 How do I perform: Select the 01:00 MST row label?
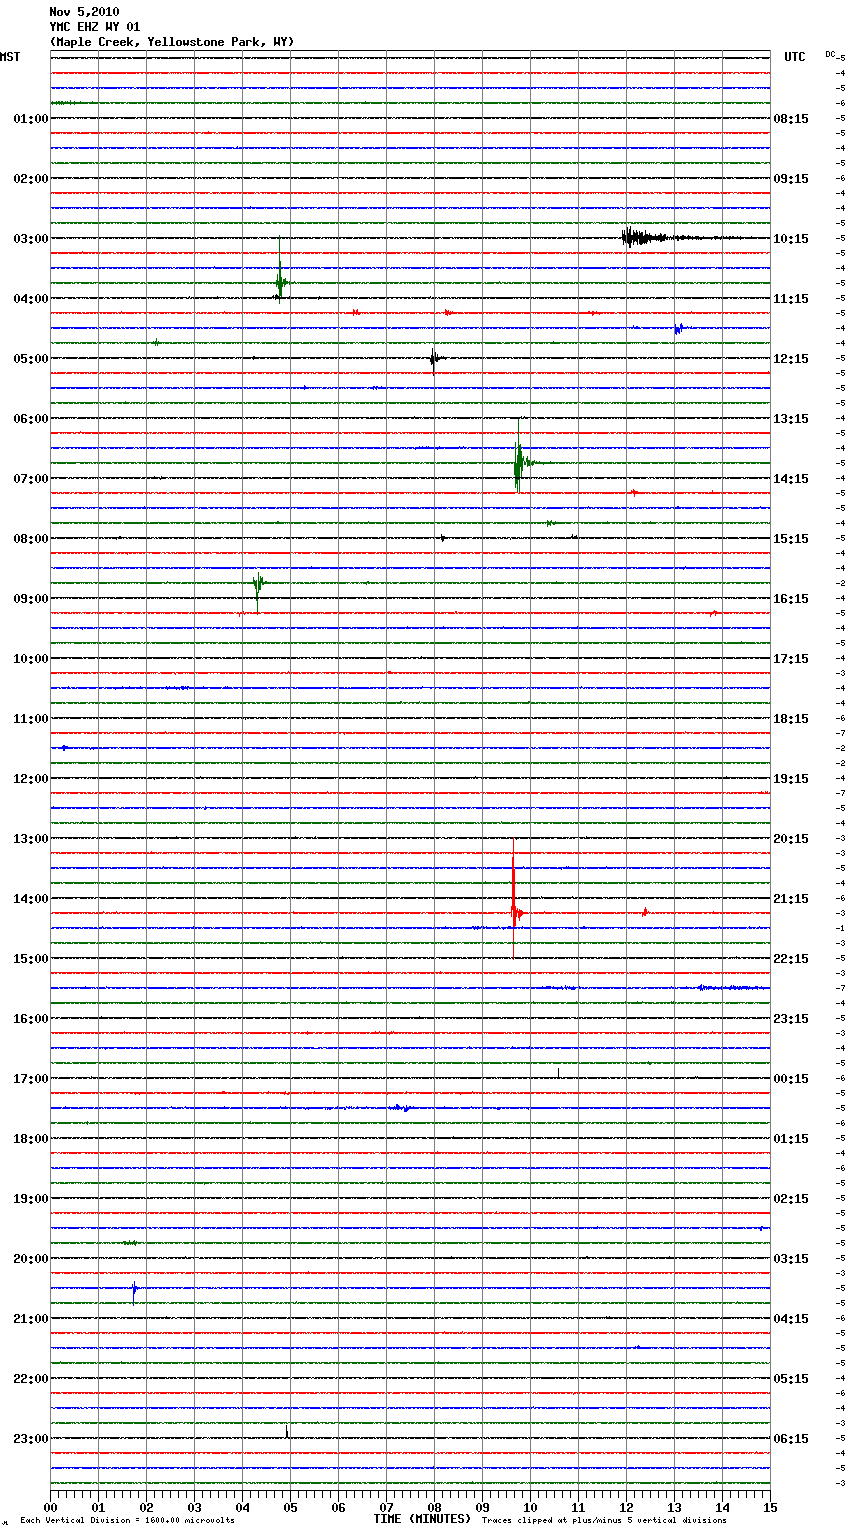pos(31,118)
